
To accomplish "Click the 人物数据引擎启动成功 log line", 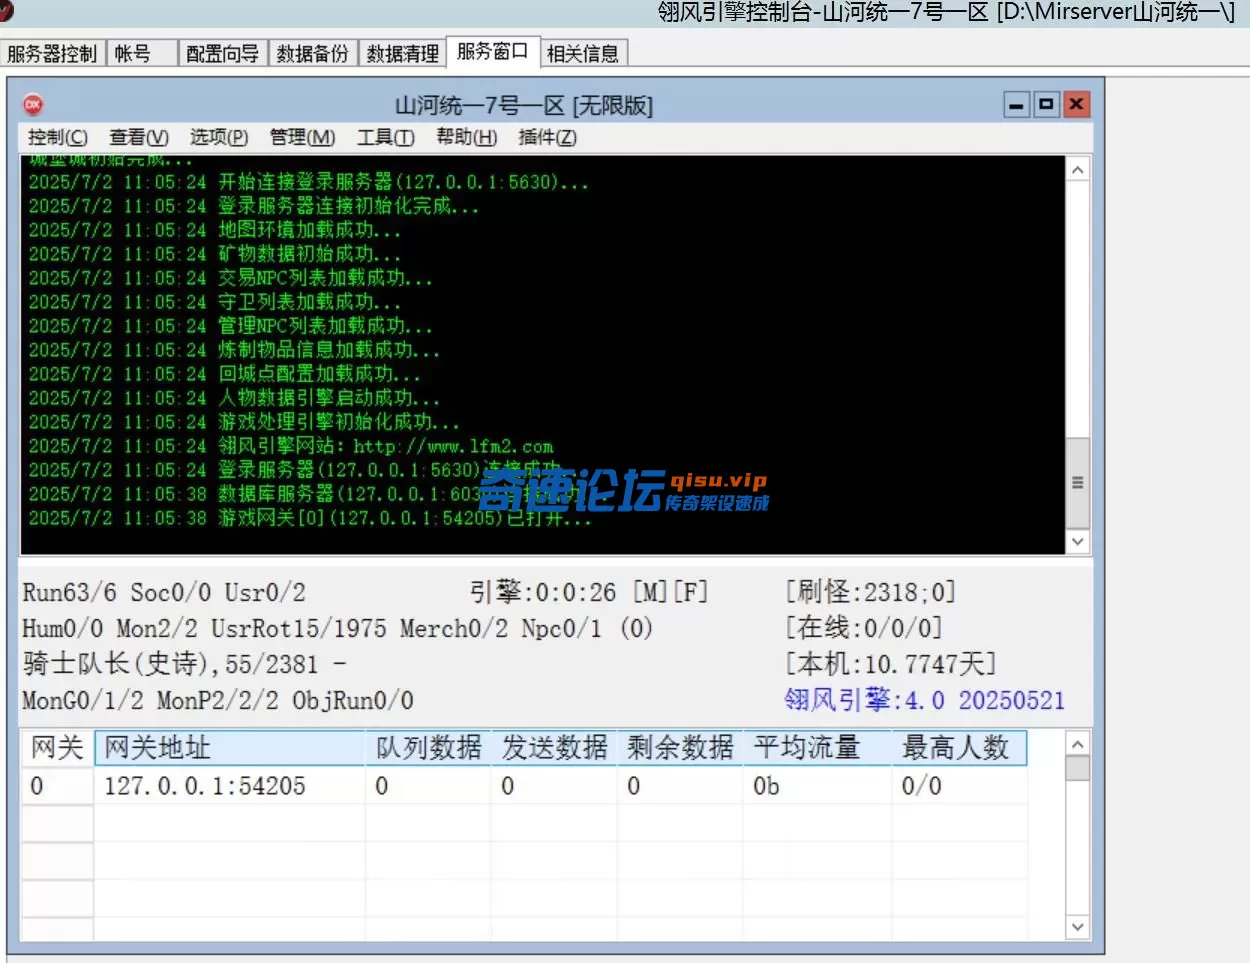I will click(233, 398).
